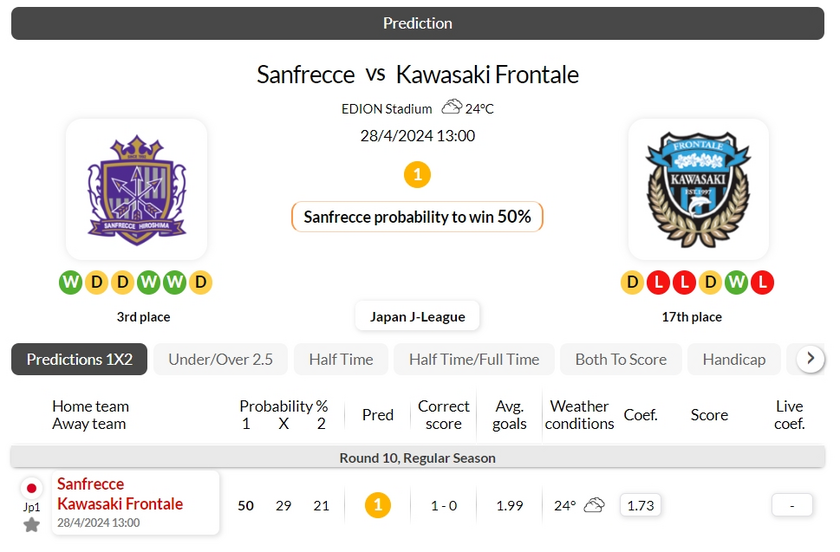Click Sanfrecce's first green W form badge
840x552 pixels.
coord(71,282)
